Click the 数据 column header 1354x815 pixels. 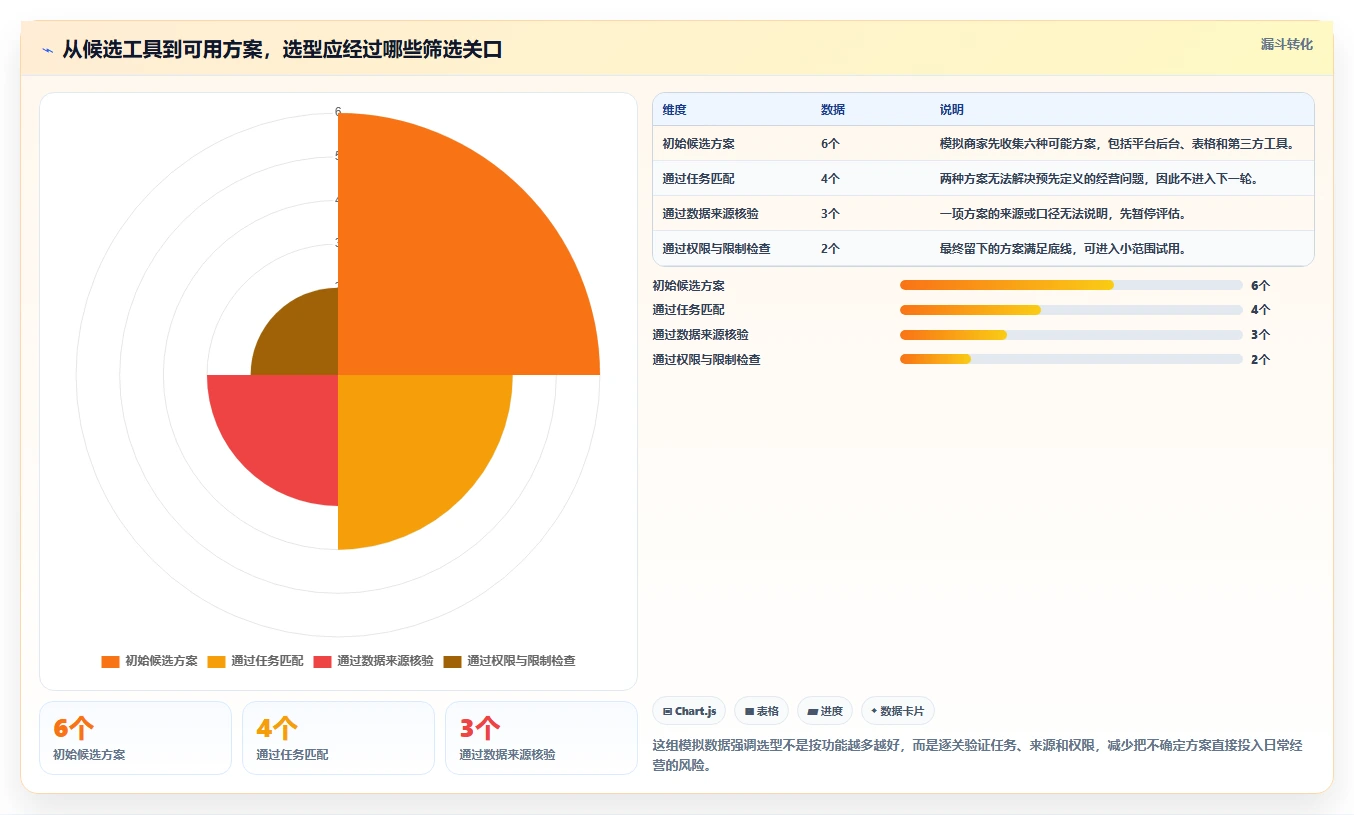pyautogui.click(x=833, y=110)
